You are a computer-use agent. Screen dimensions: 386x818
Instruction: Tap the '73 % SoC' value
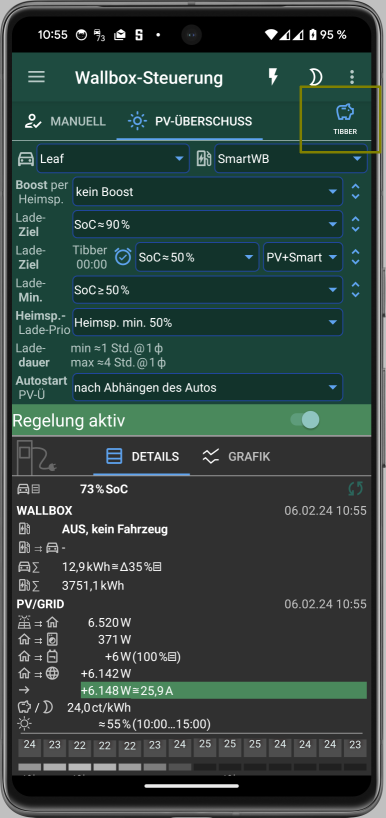pyautogui.click(x=104, y=489)
